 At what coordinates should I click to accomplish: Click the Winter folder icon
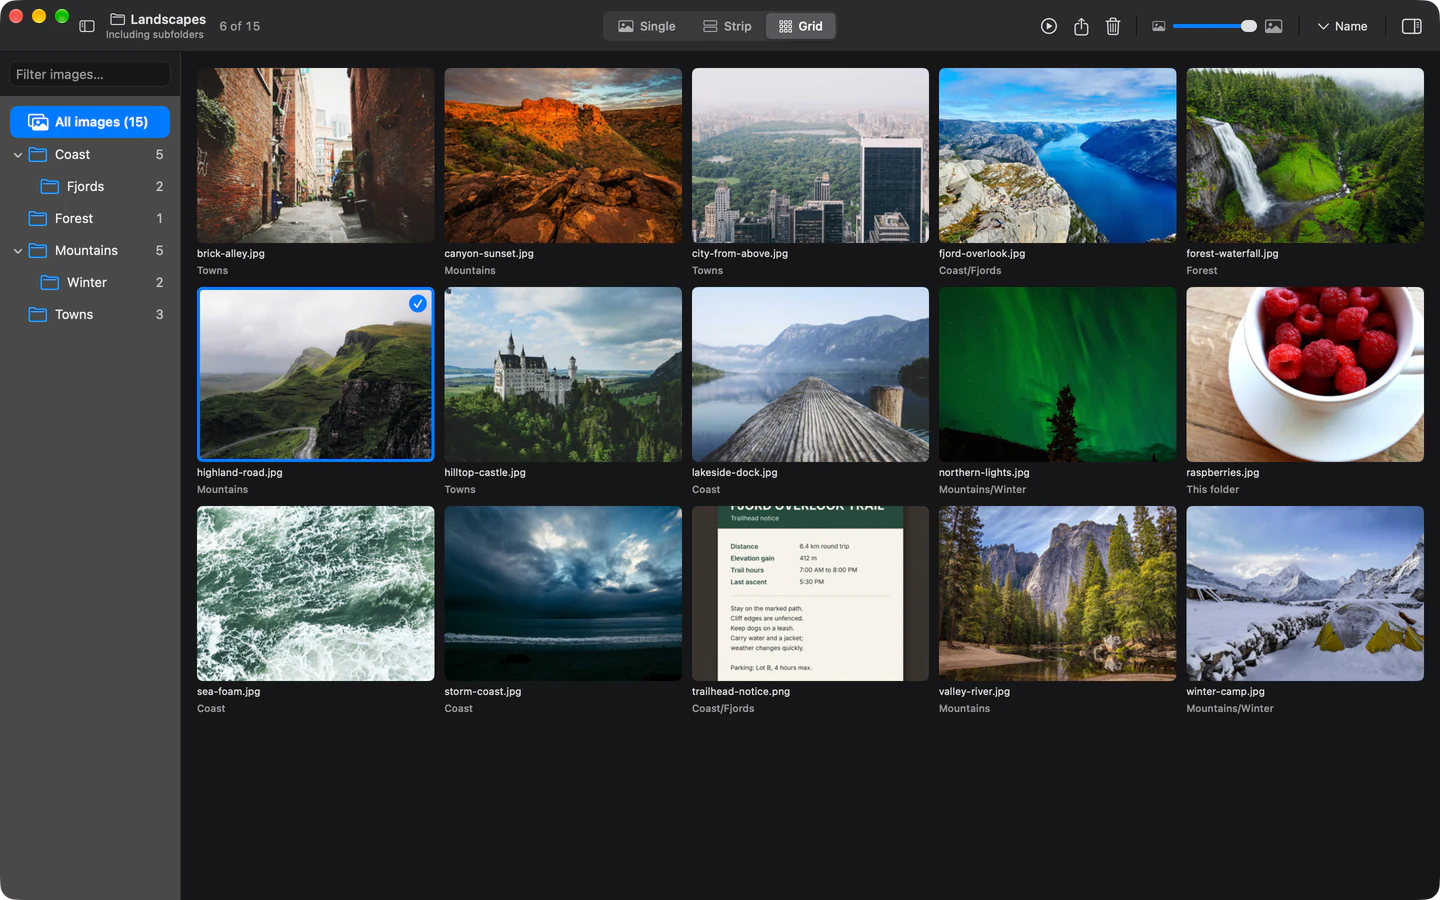tap(50, 282)
